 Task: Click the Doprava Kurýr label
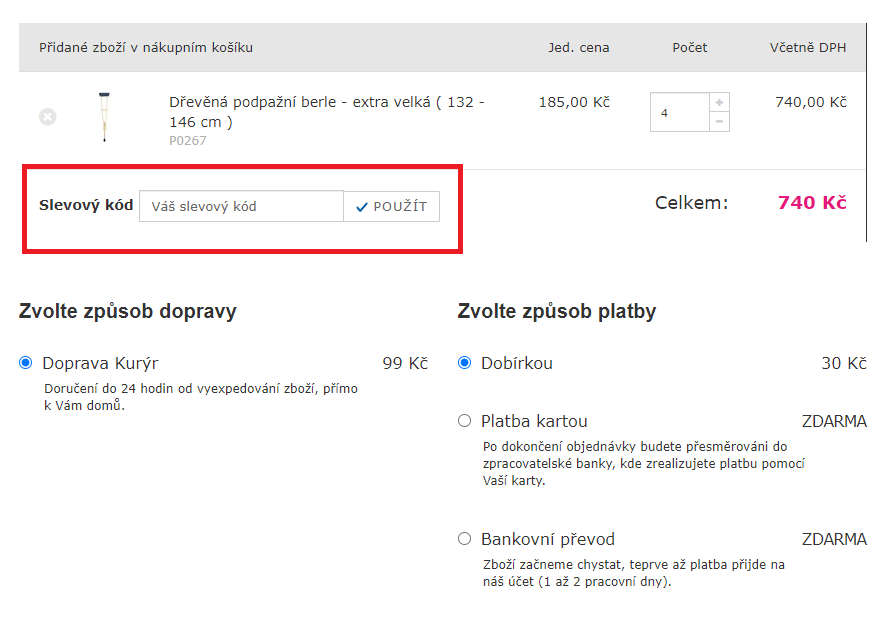(x=100, y=363)
